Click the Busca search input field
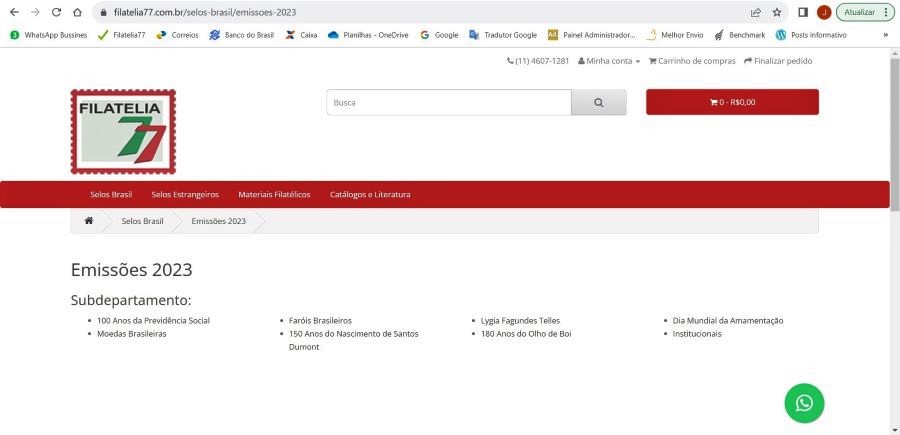Screen dimensions: 900x435 pos(448,102)
